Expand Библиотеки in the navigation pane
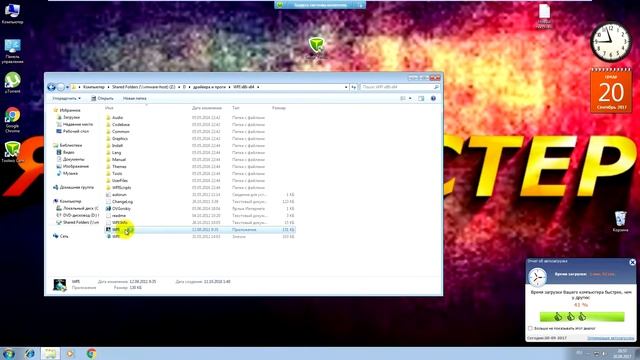The width and height of the screenshot is (640, 360). tap(71, 145)
